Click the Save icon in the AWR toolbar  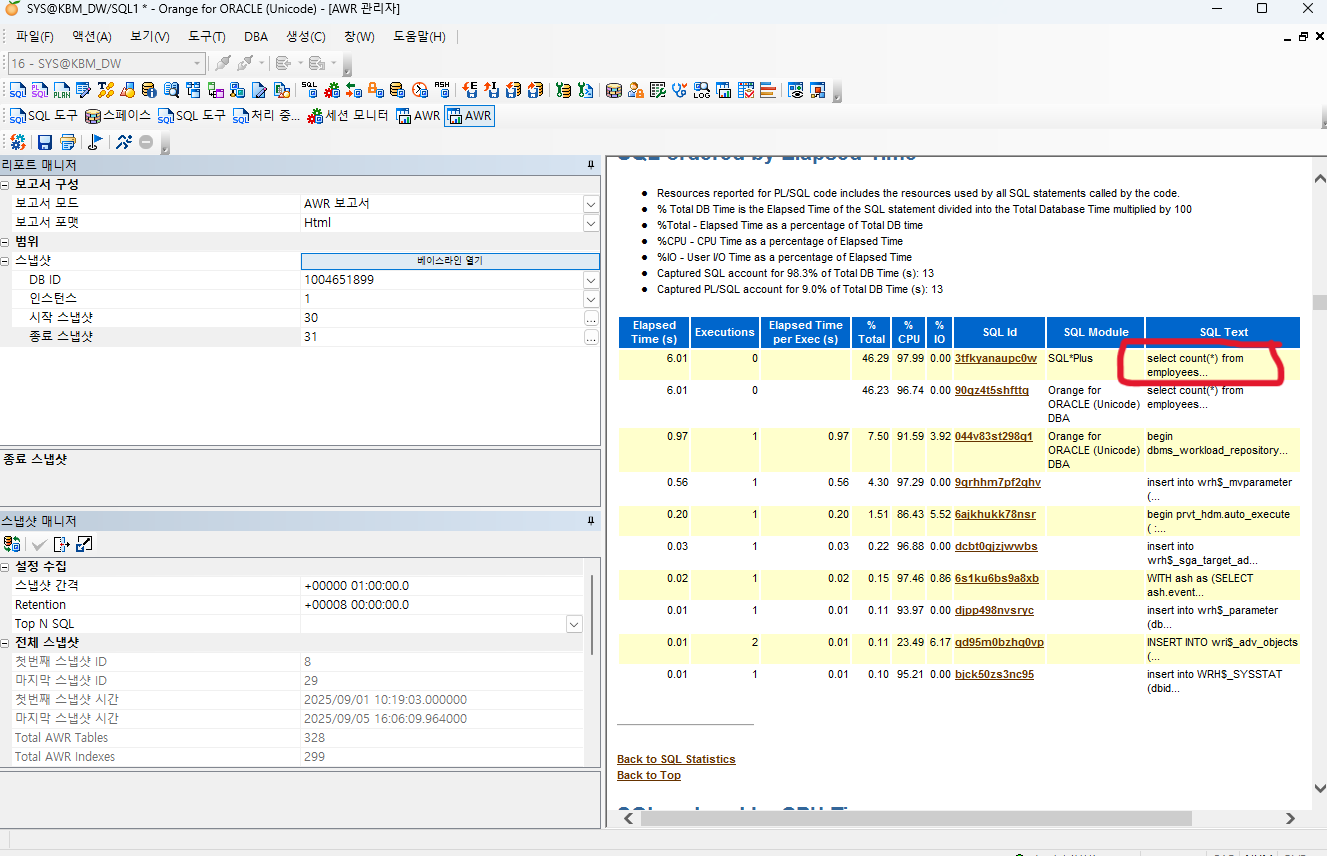(45, 142)
